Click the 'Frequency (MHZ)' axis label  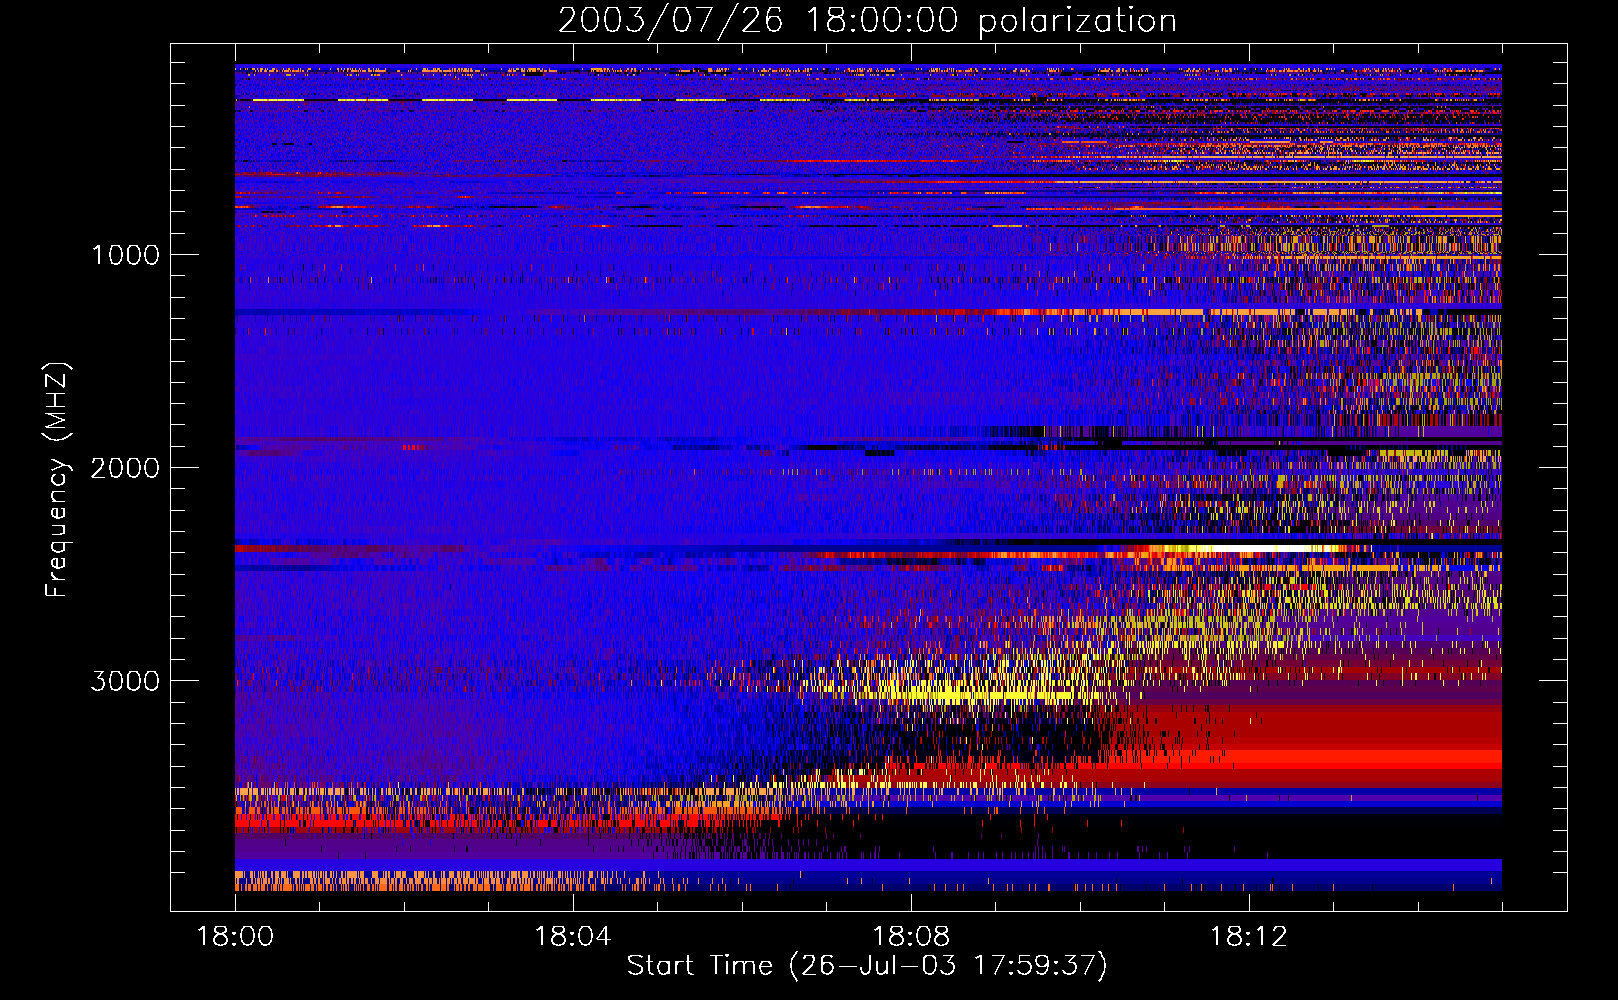pos(57,480)
